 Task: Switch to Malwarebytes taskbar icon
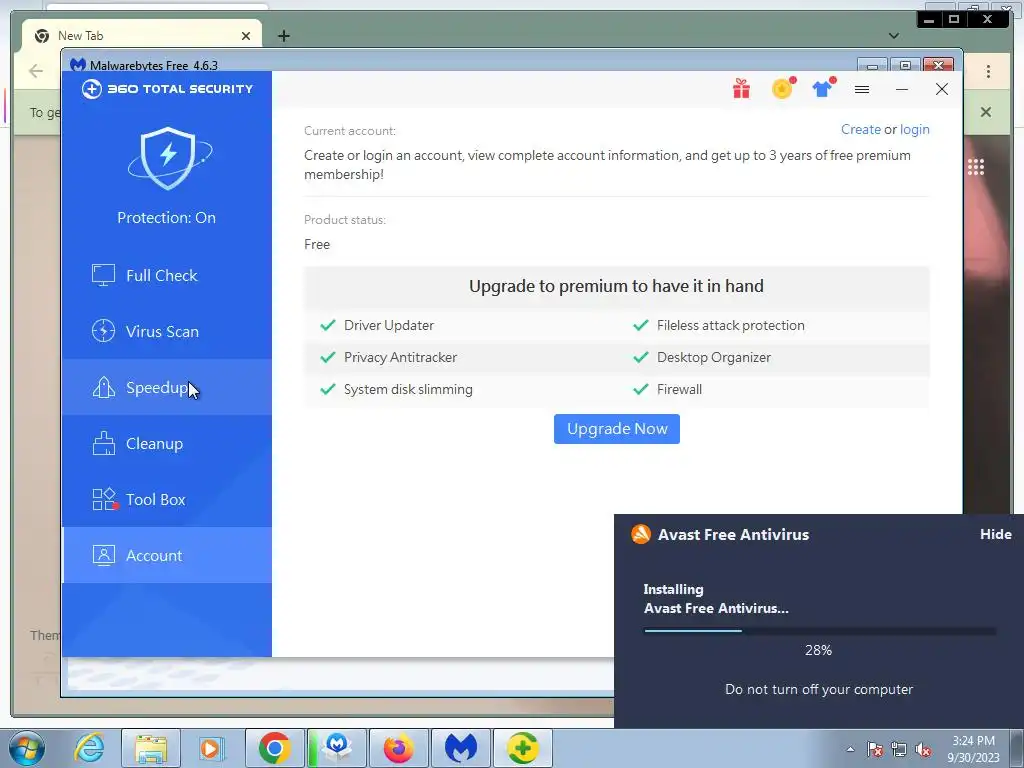click(x=461, y=748)
